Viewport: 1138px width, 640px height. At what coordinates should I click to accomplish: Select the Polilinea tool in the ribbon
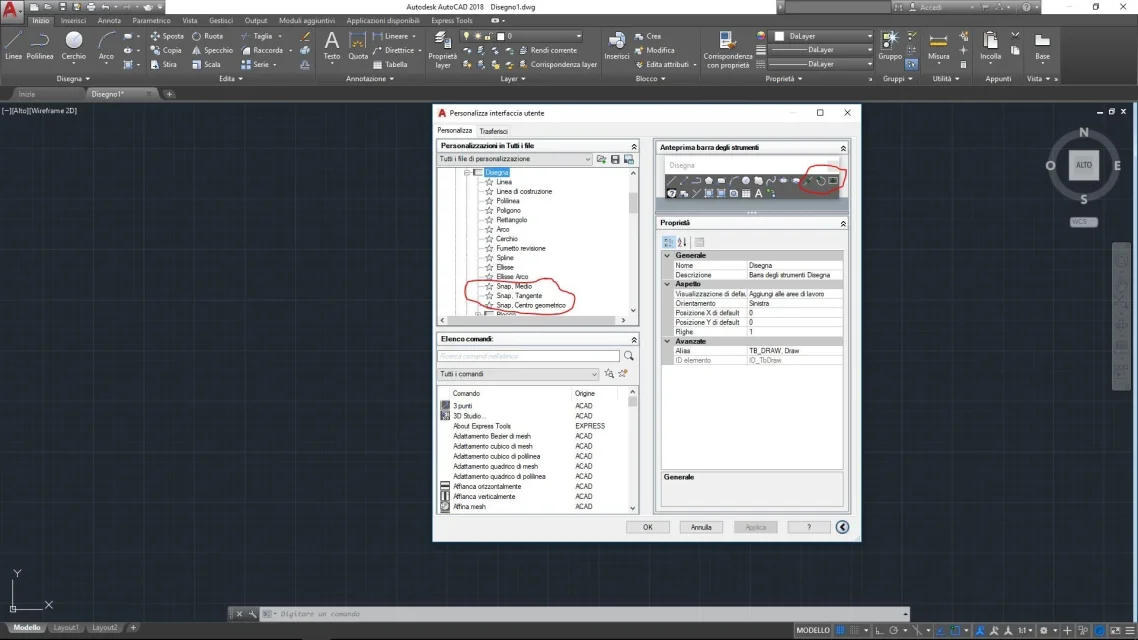click(40, 46)
